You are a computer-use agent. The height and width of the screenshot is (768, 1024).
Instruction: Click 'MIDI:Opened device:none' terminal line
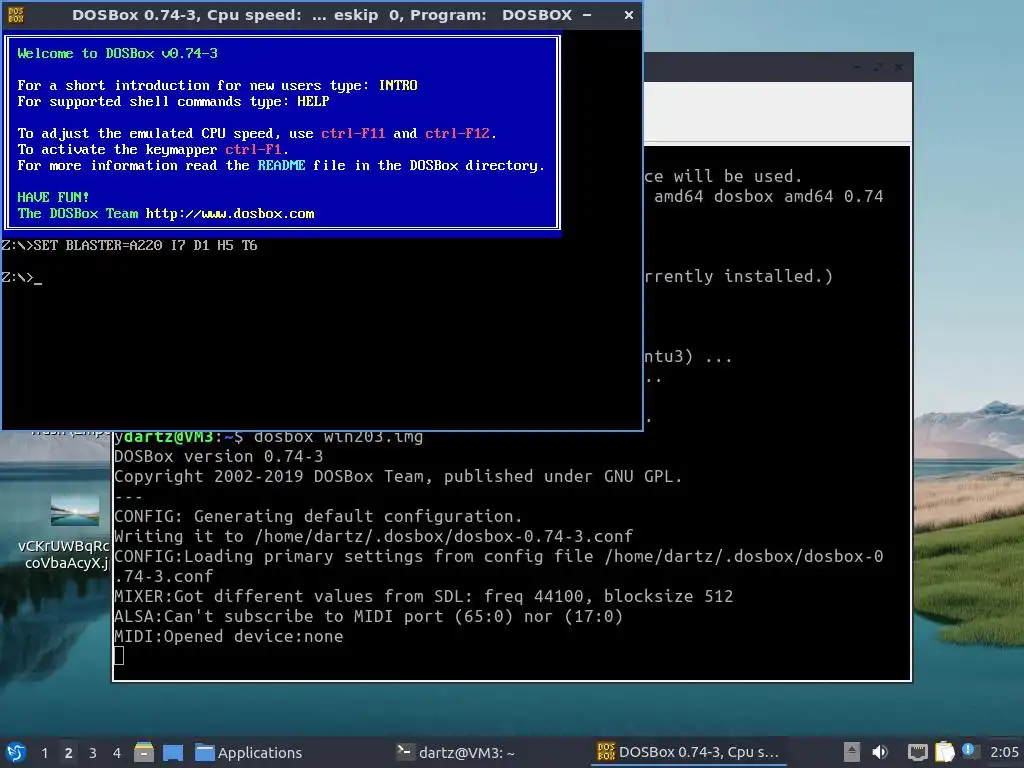click(229, 637)
